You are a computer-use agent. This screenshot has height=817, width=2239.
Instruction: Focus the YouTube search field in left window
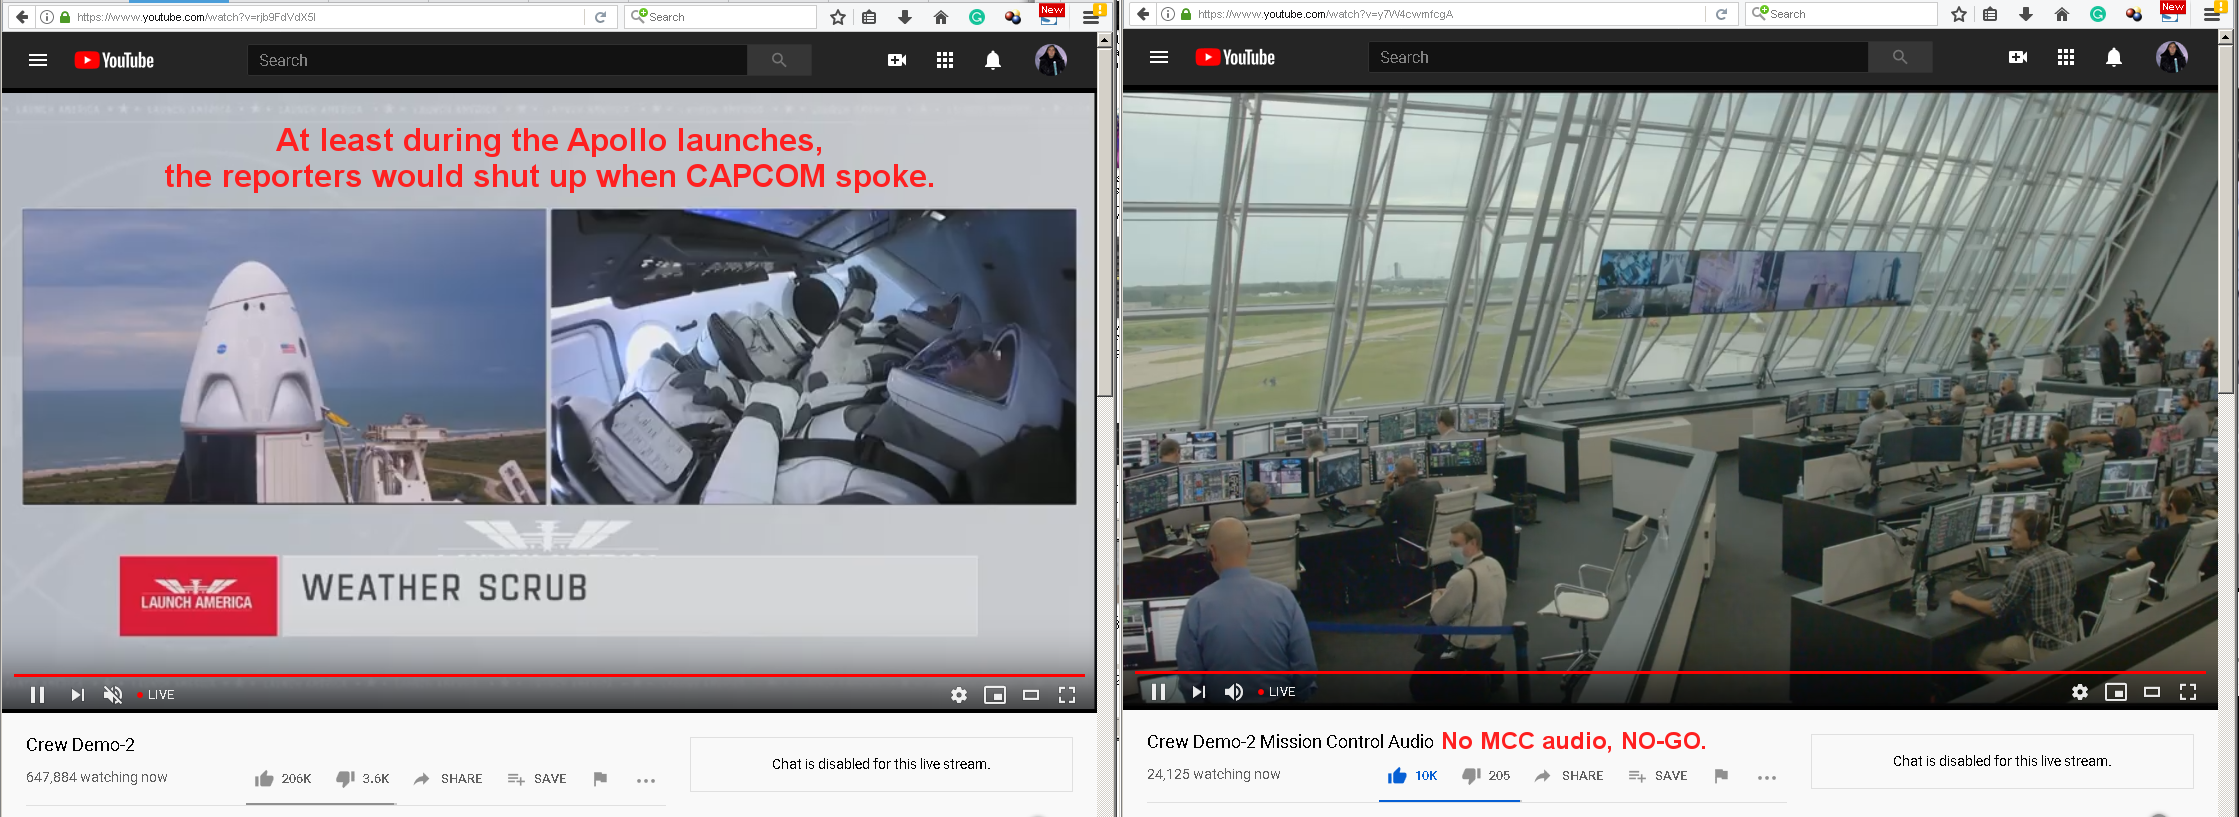tap(497, 60)
